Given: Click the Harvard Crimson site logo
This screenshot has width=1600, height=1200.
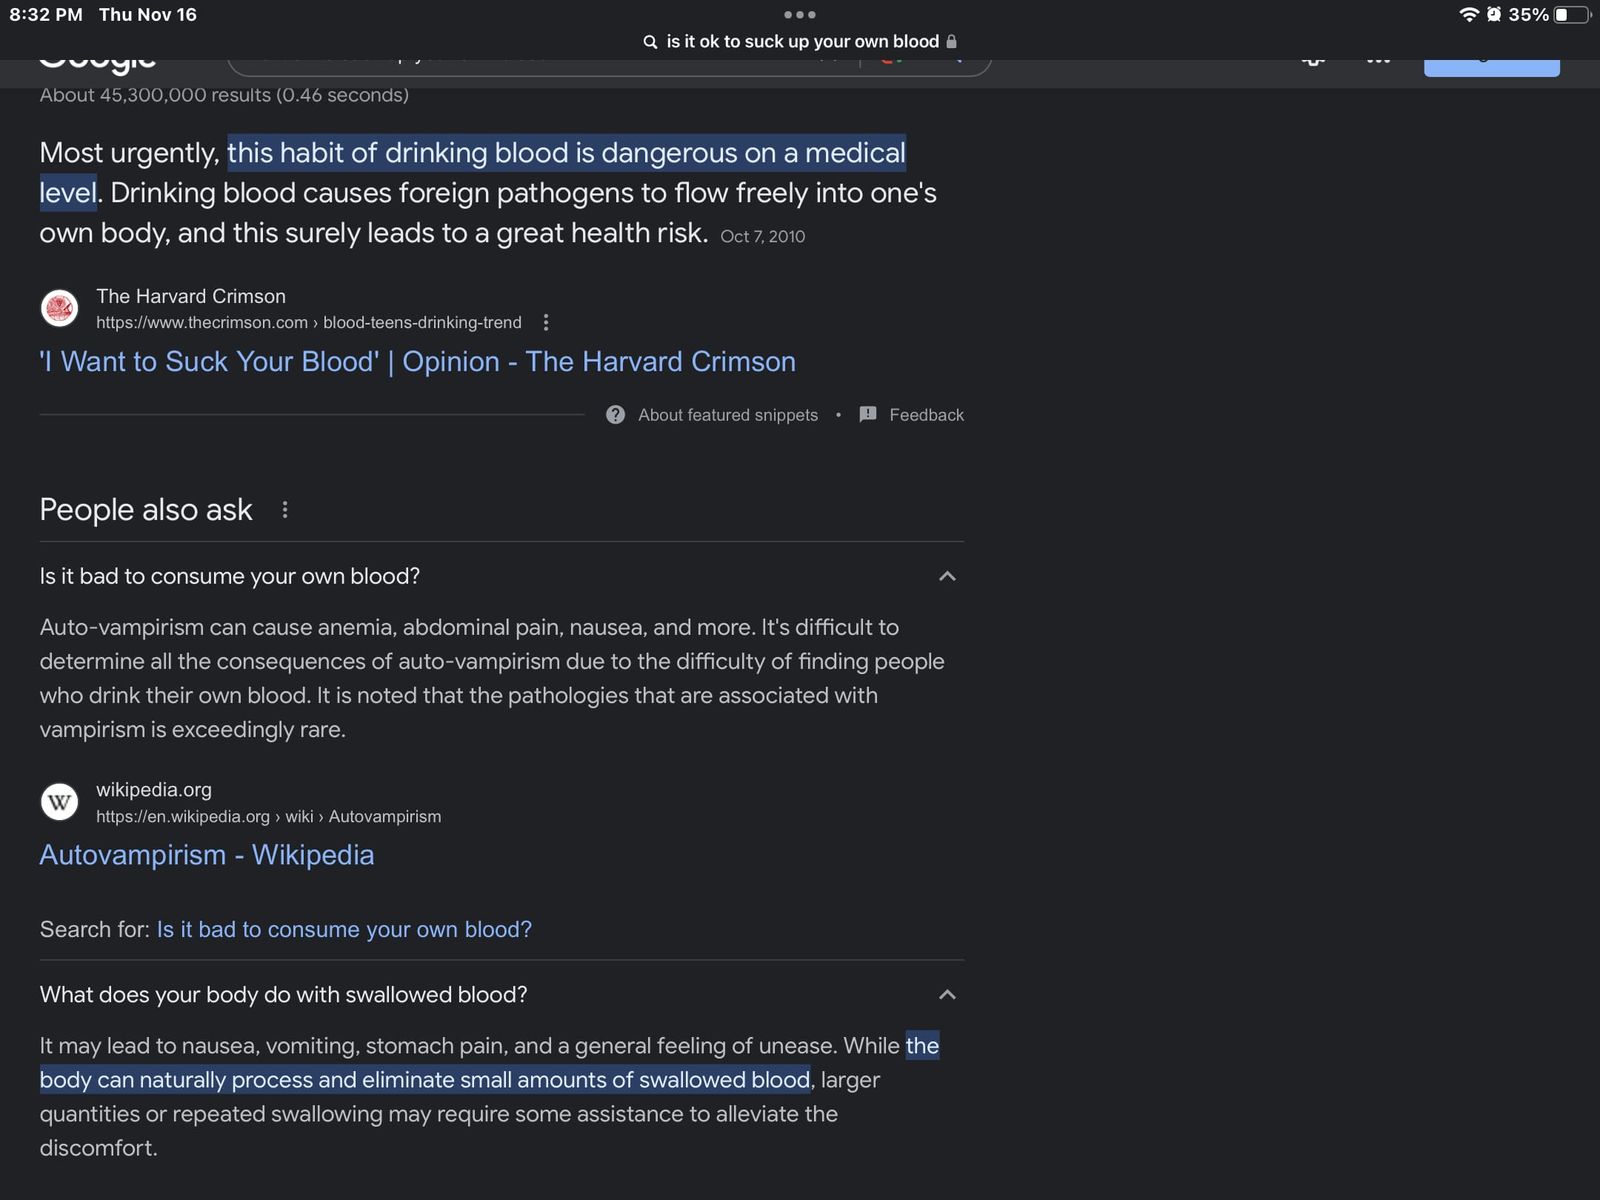Looking at the screenshot, I should coord(59,308).
